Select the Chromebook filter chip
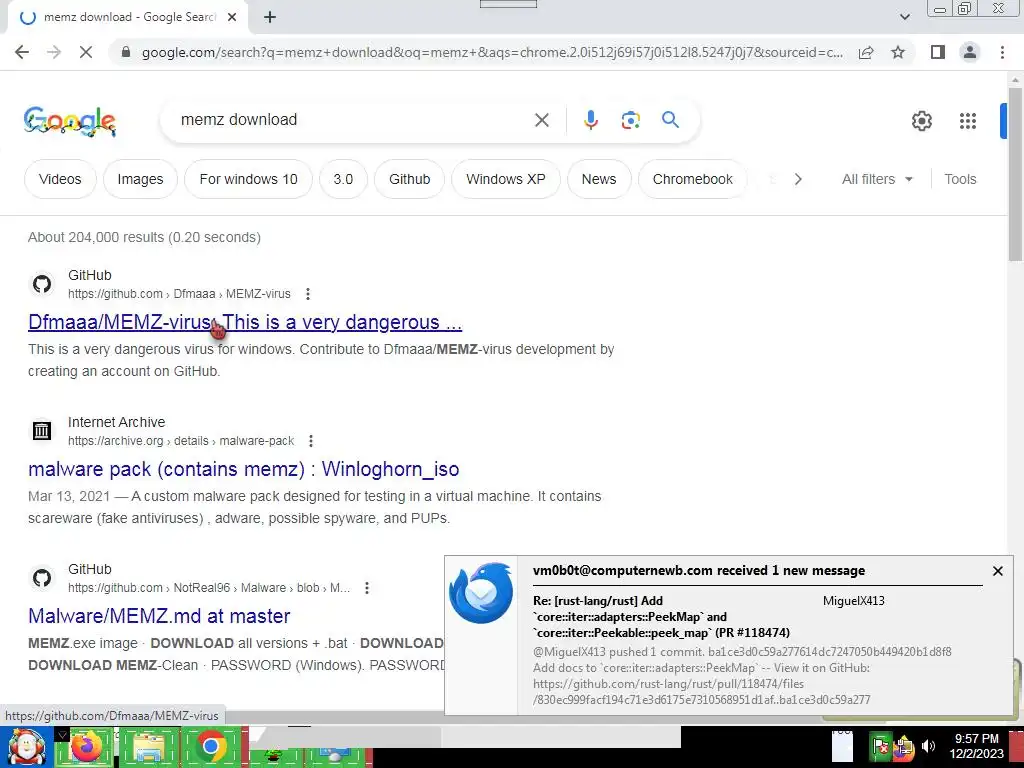 (x=693, y=179)
